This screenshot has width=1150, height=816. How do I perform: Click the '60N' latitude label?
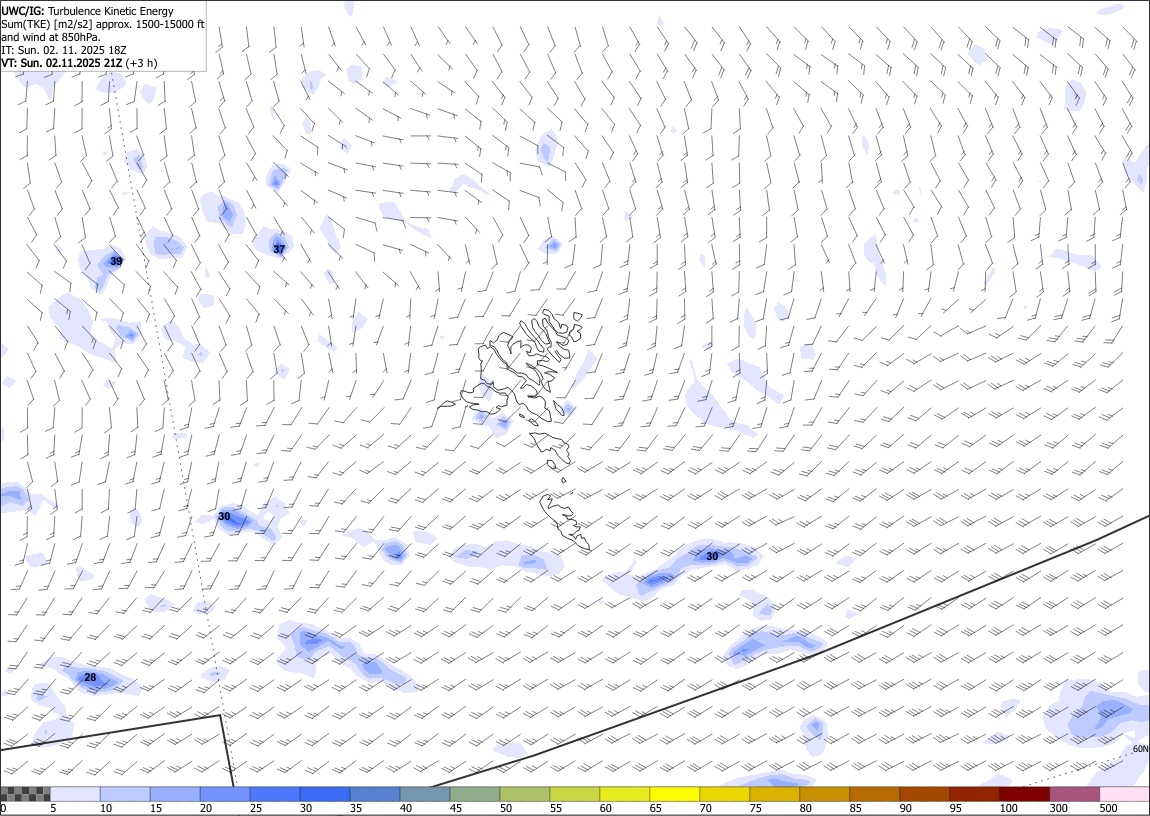(x=1140, y=749)
